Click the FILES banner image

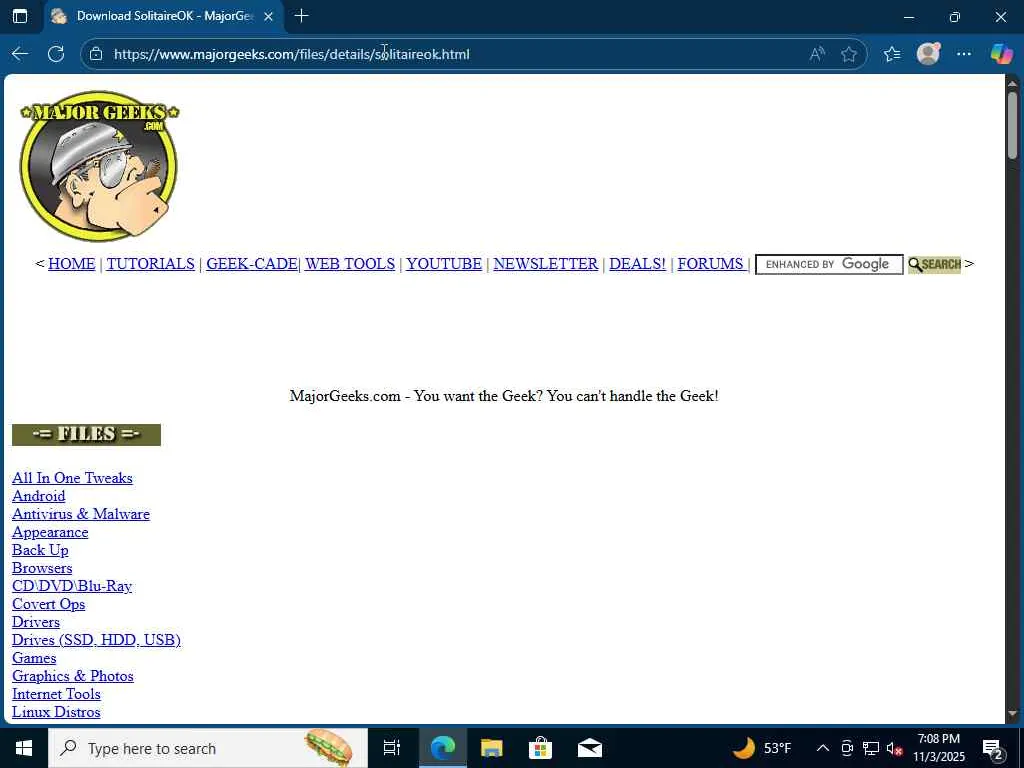[86, 435]
